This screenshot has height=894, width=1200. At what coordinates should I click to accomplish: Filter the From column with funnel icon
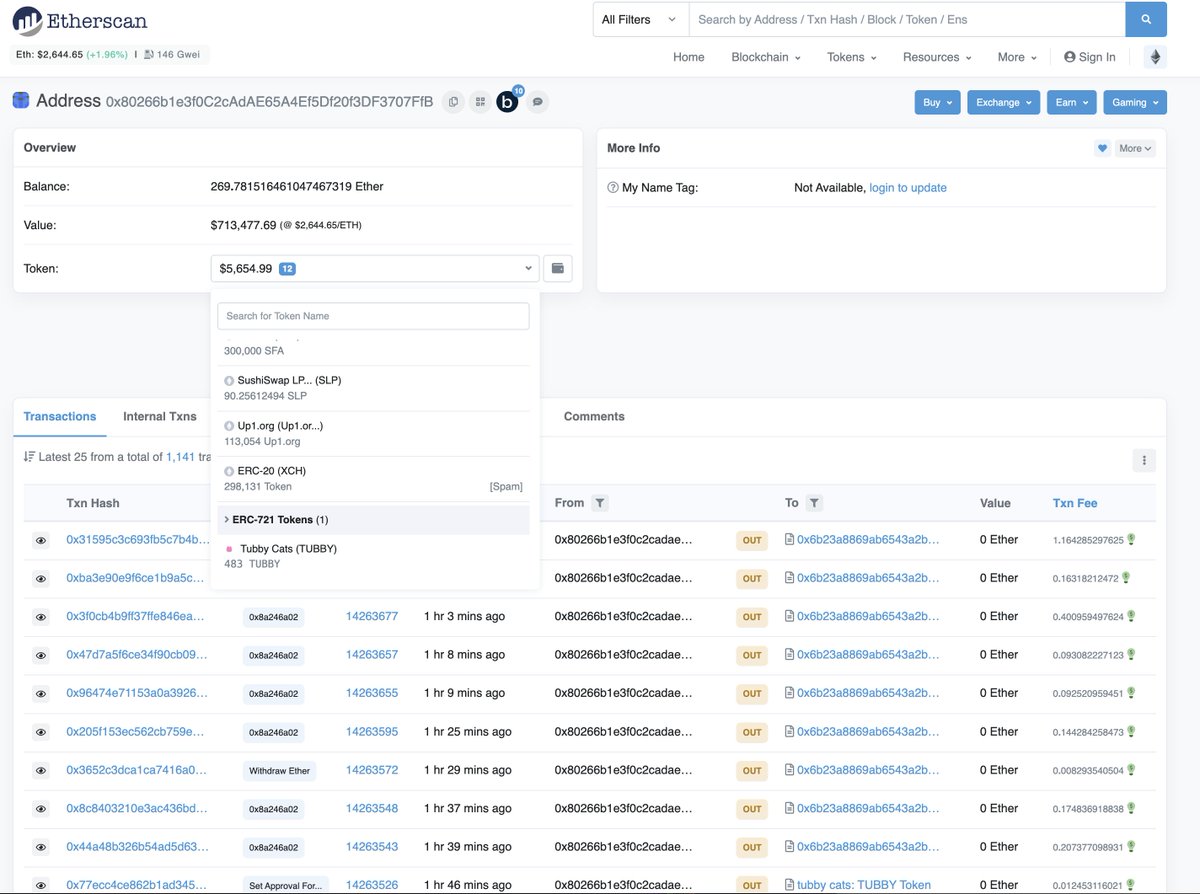(599, 503)
